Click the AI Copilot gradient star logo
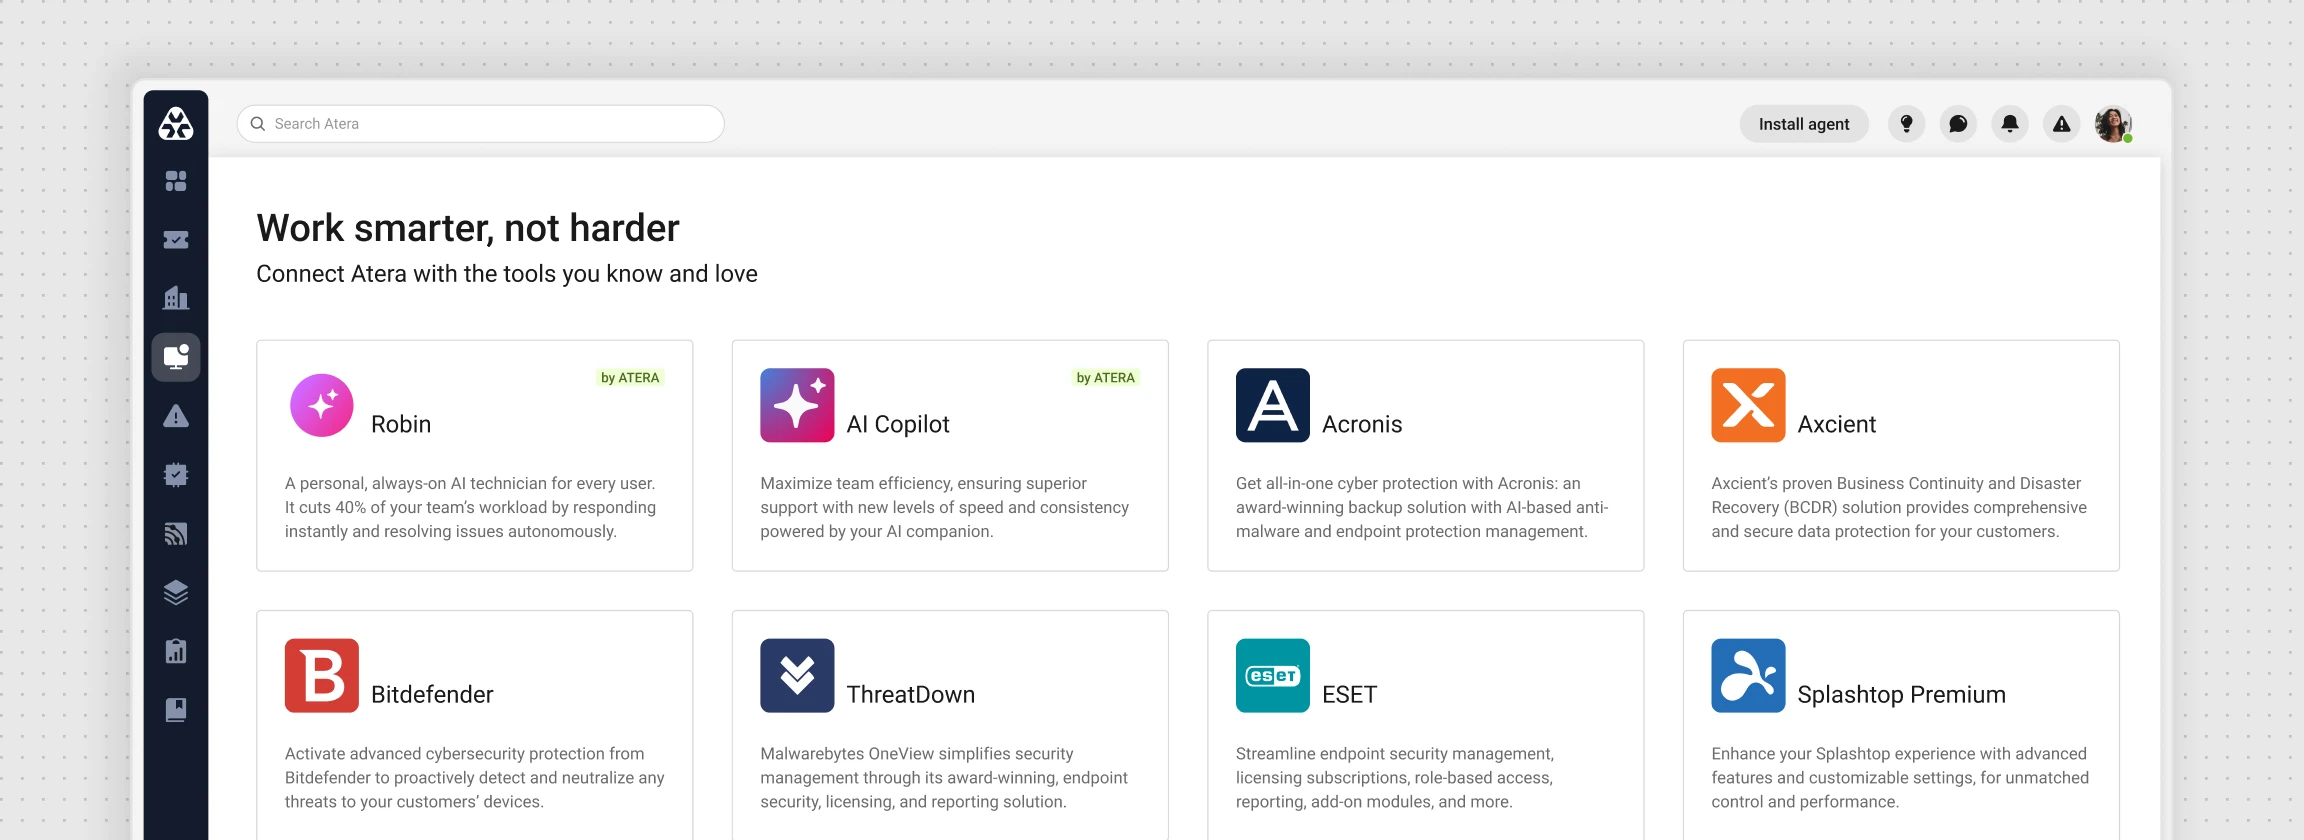Viewport: 2304px width, 840px height. tap(797, 405)
